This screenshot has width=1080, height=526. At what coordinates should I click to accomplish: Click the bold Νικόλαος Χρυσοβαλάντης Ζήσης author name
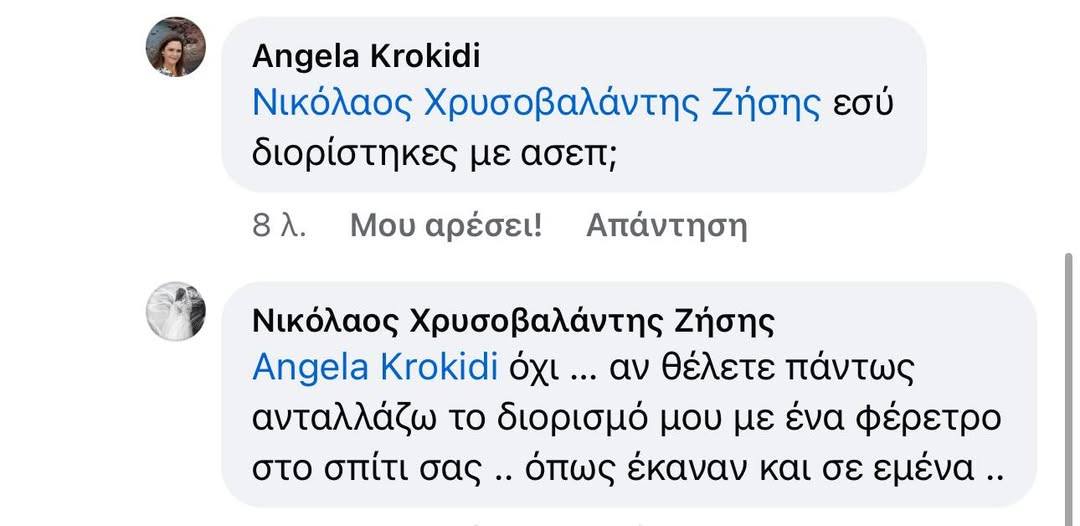pyautogui.click(x=513, y=321)
